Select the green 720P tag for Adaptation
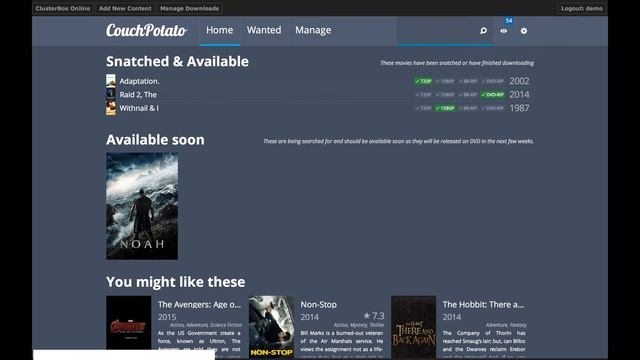Image resolution: width=640 pixels, height=360 pixels. tap(423, 81)
